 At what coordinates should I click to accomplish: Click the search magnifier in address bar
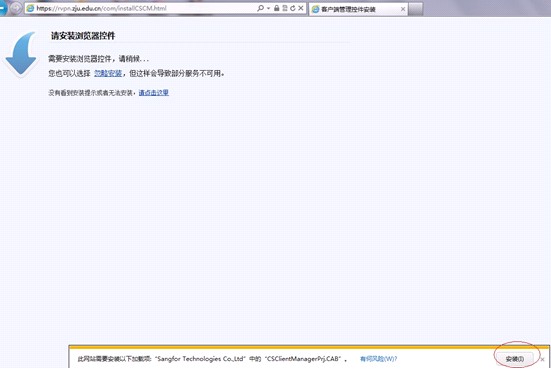[260, 8]
